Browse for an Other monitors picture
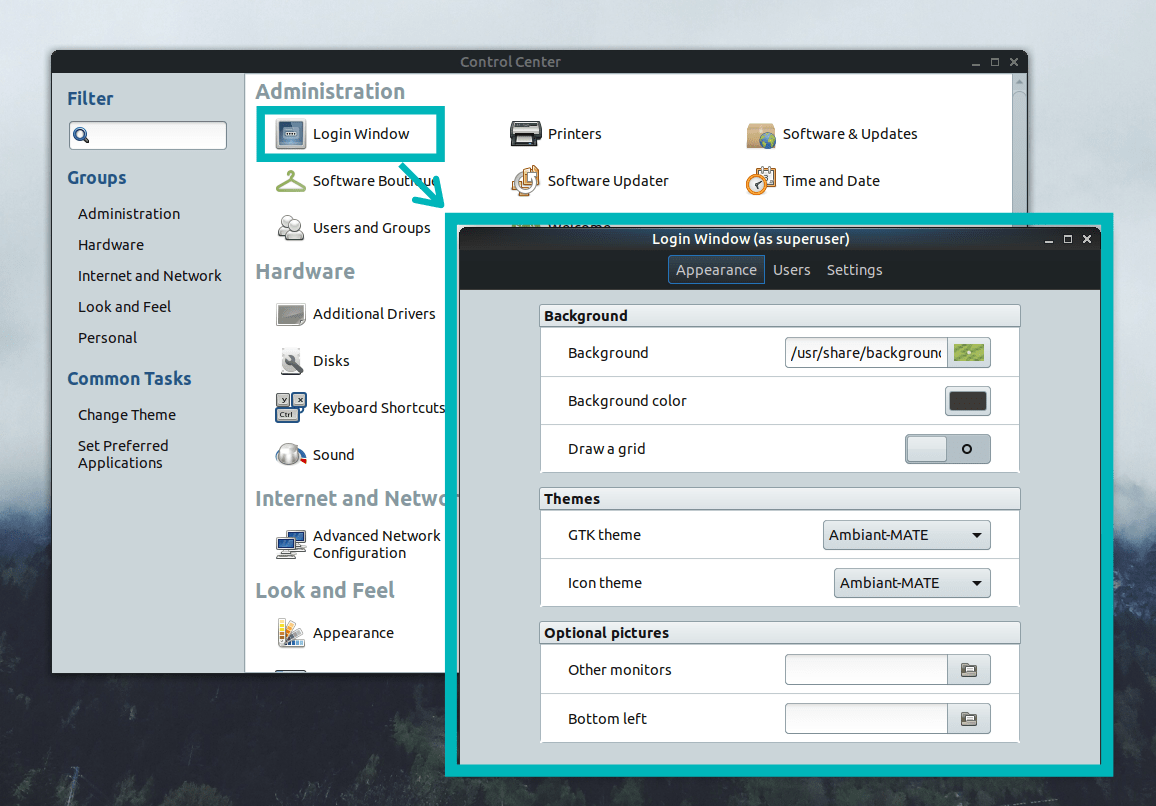Image resolution: width=1156 pixels, height=806 pixels. pos(968,669)
